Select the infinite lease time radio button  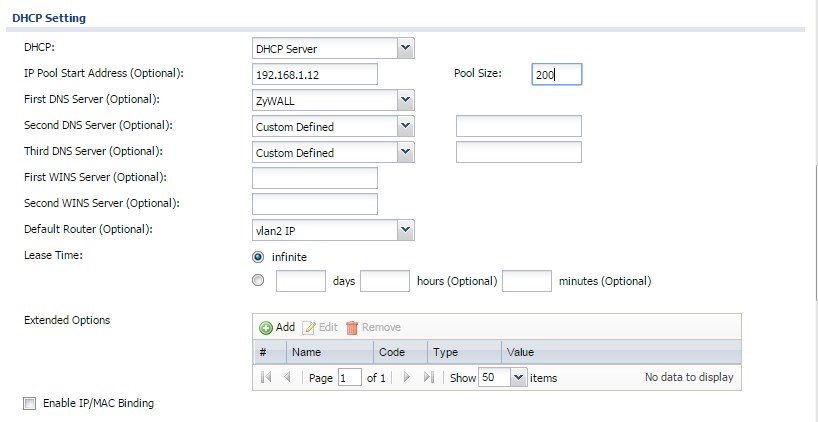tap(258, 257)
